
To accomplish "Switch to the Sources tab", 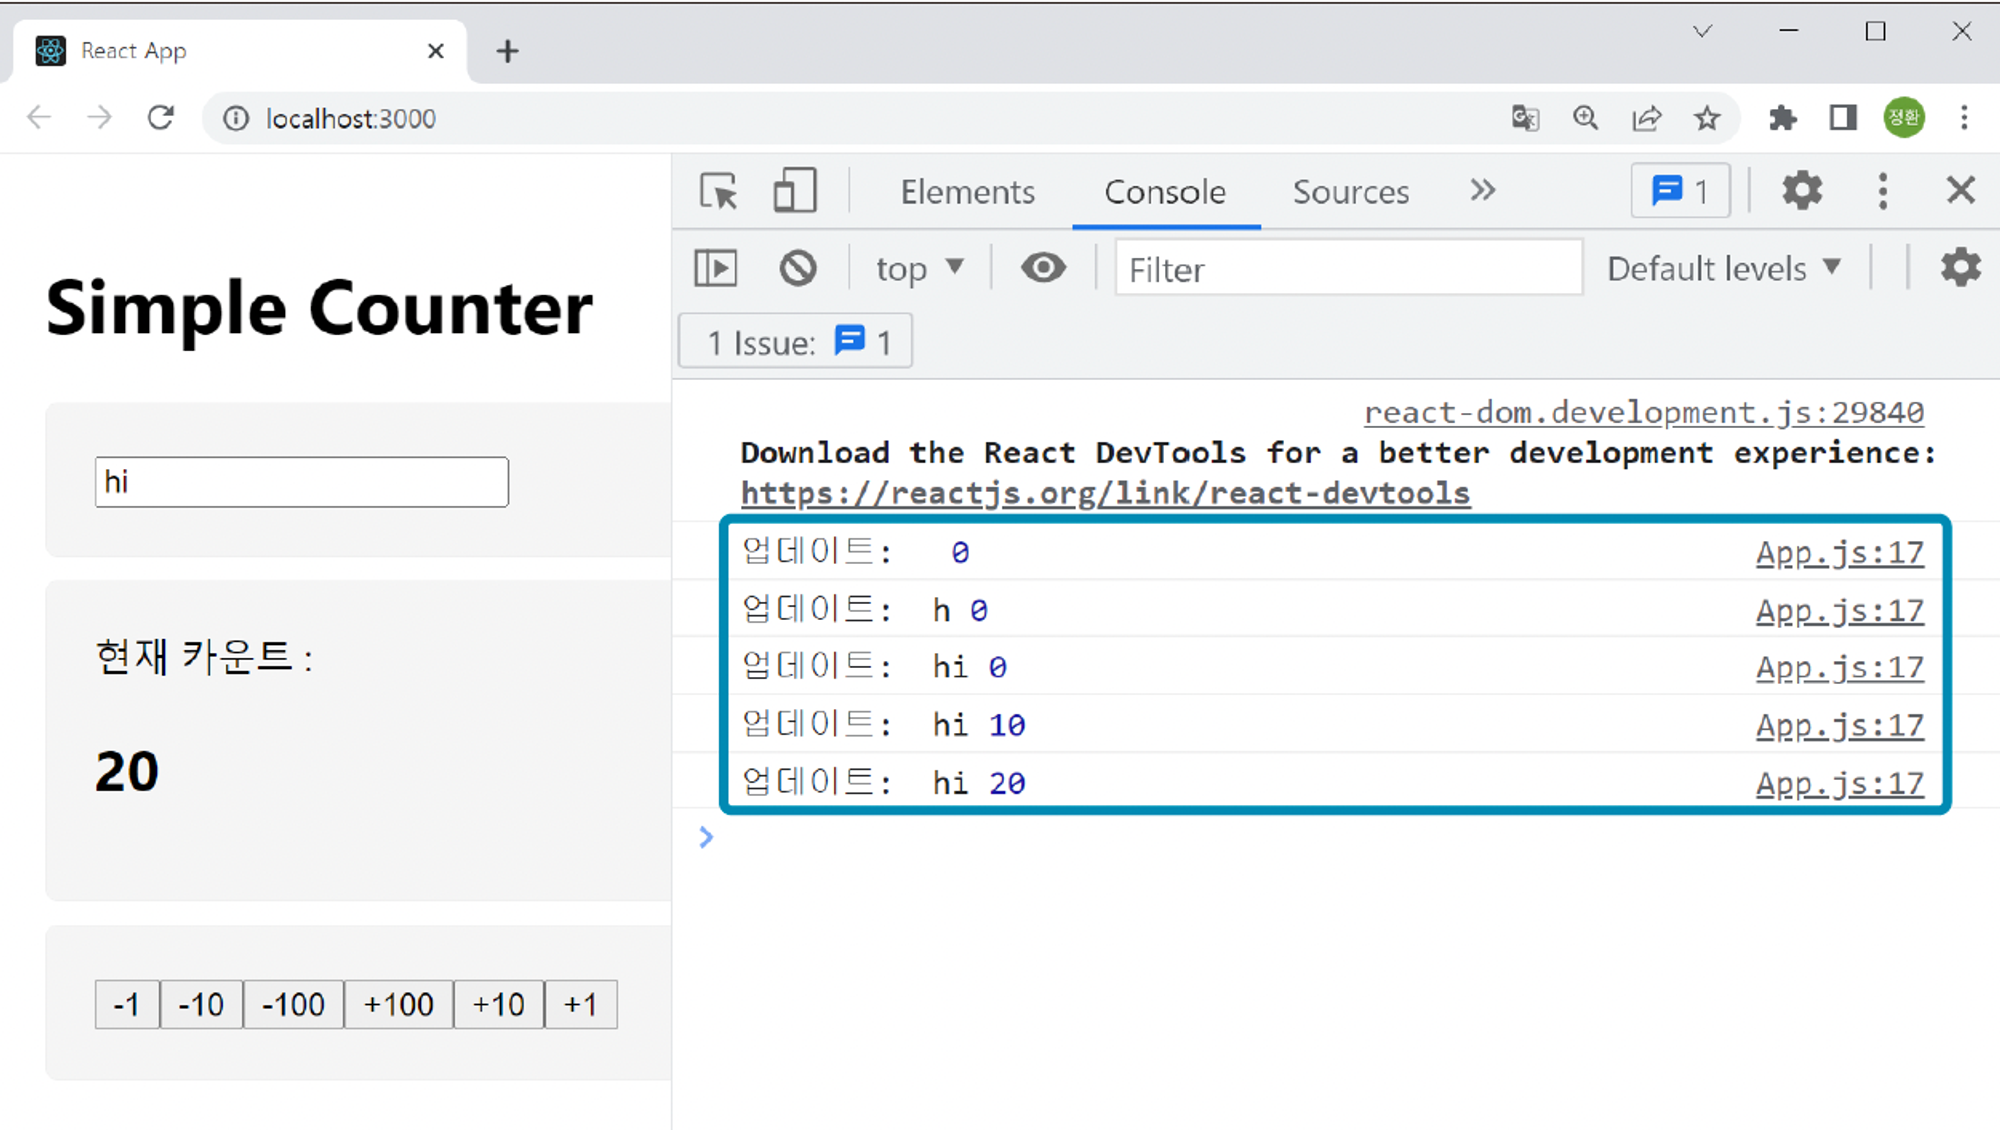I will click(1350, 191).
